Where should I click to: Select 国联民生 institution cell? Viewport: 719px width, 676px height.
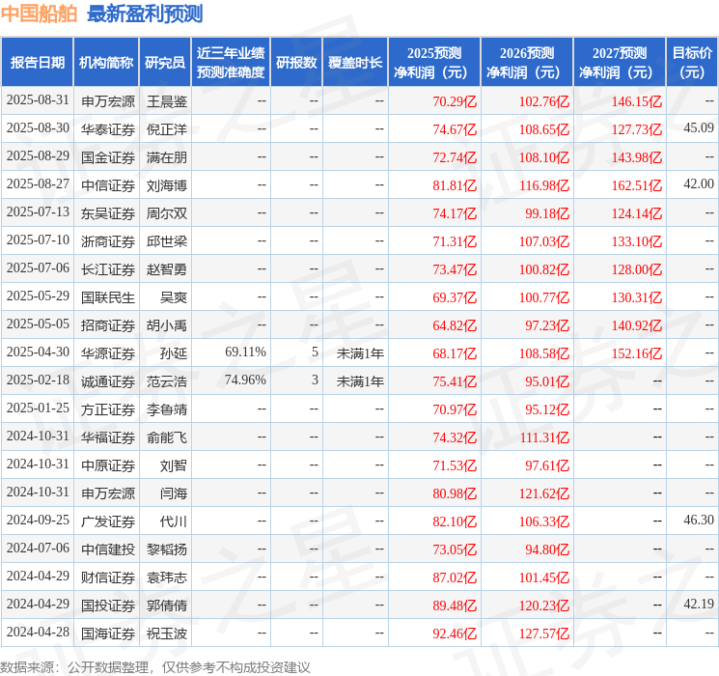click(108, 298)
